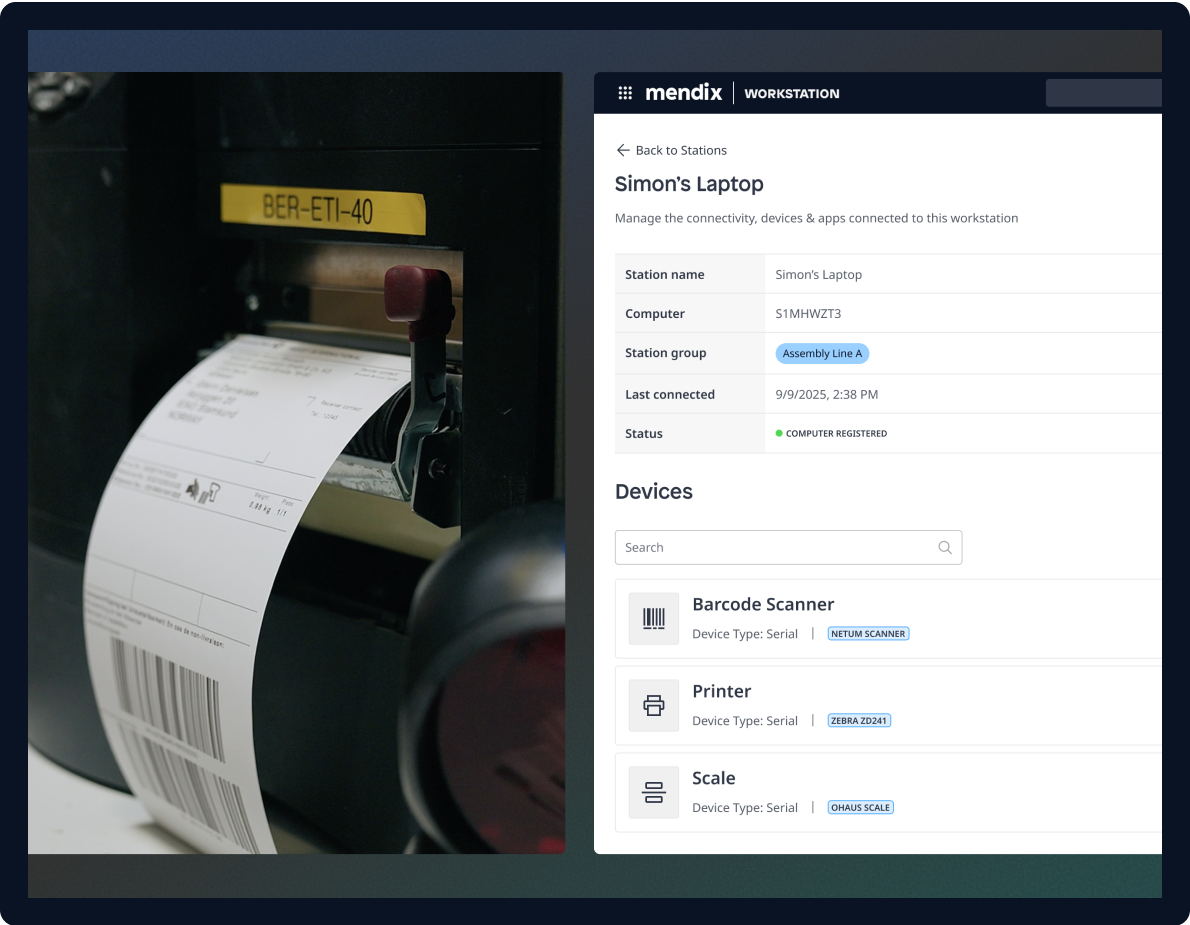Image resolution: width=1190 pixels, height=925 pixels.
Task: Go back to Stations
Action: [680, 150]
